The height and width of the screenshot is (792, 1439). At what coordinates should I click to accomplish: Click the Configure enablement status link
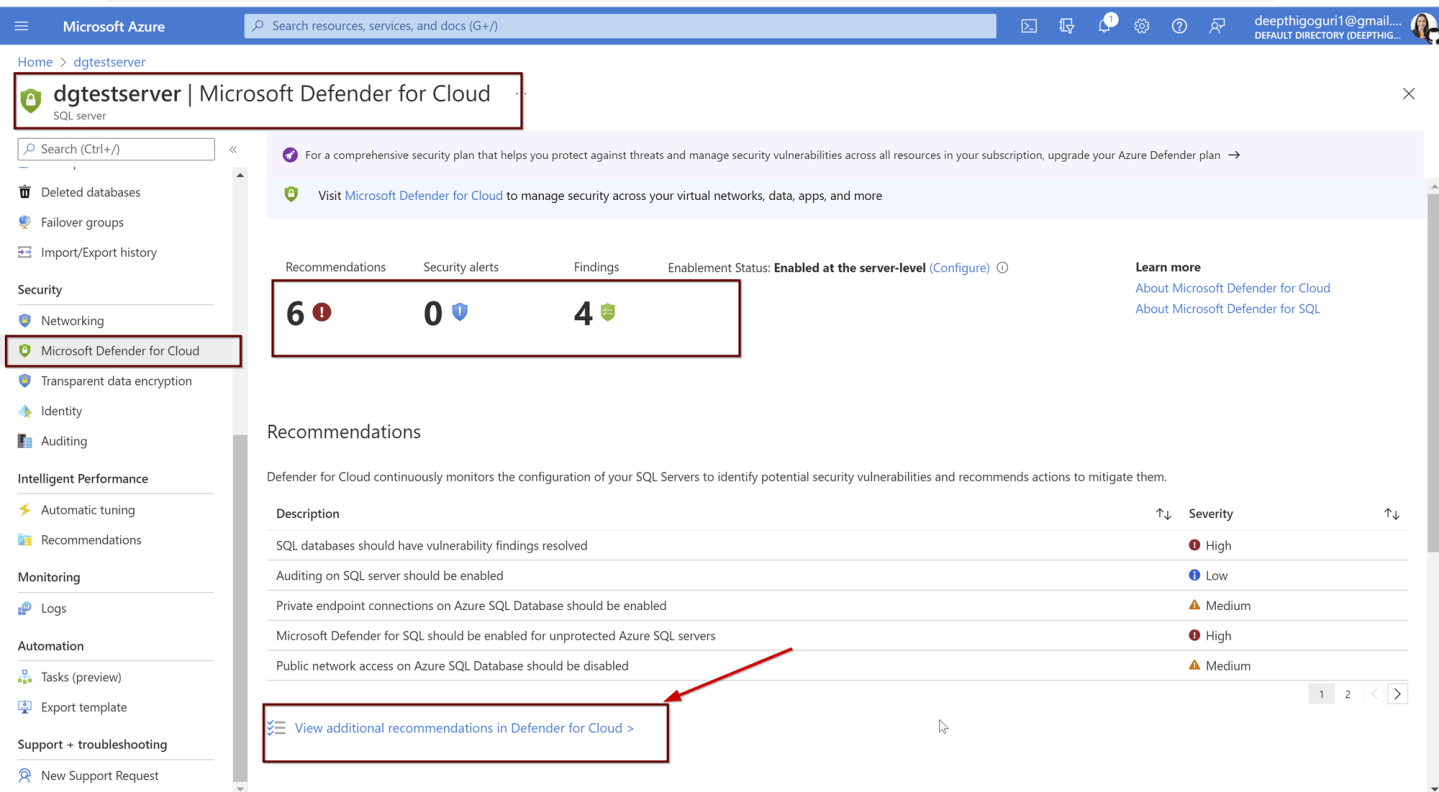coord(959,268)
